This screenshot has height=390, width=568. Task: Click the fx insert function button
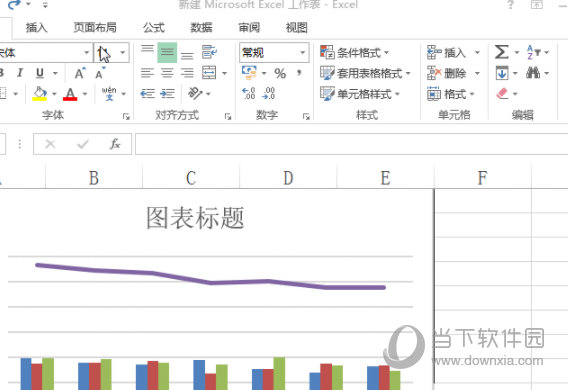(115, 144)
